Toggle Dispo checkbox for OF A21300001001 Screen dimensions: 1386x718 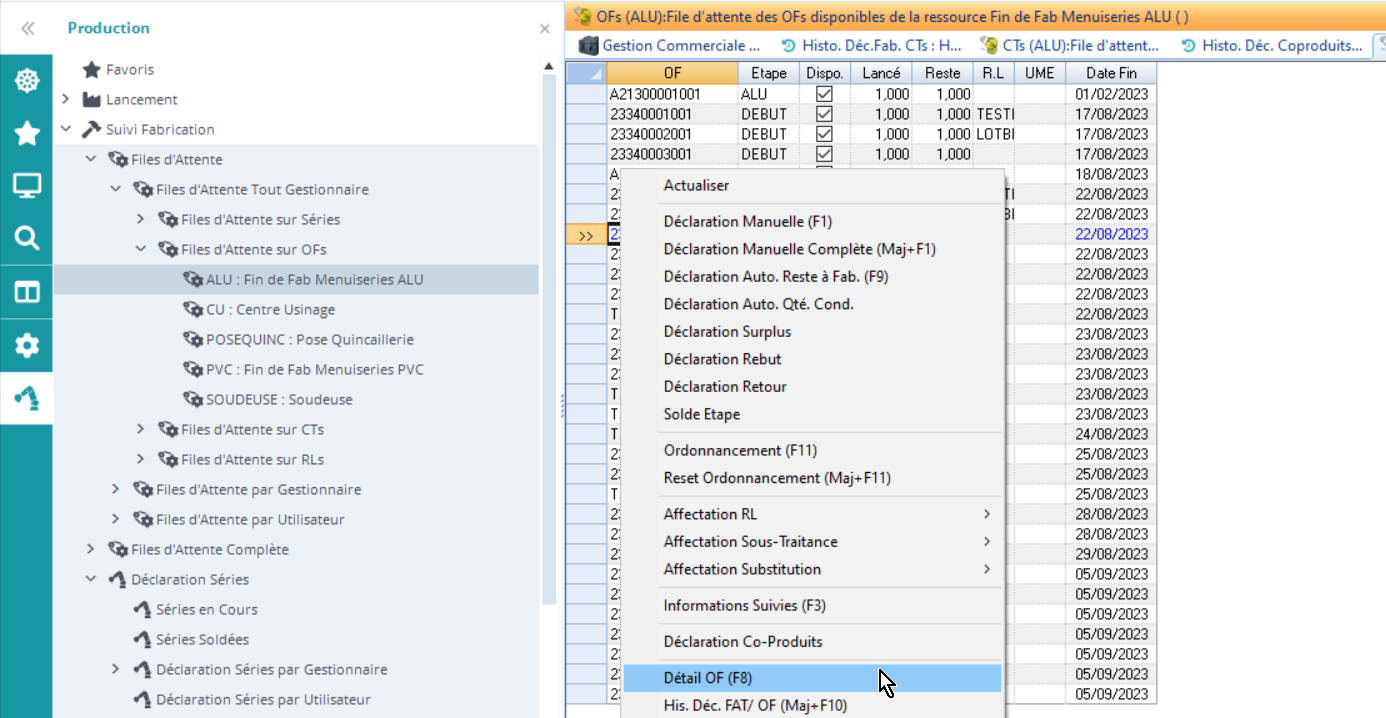824,94
